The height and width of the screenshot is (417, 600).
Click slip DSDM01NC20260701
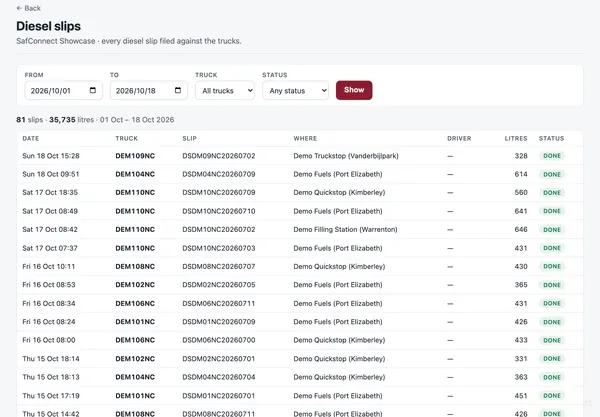click(219, 396)
